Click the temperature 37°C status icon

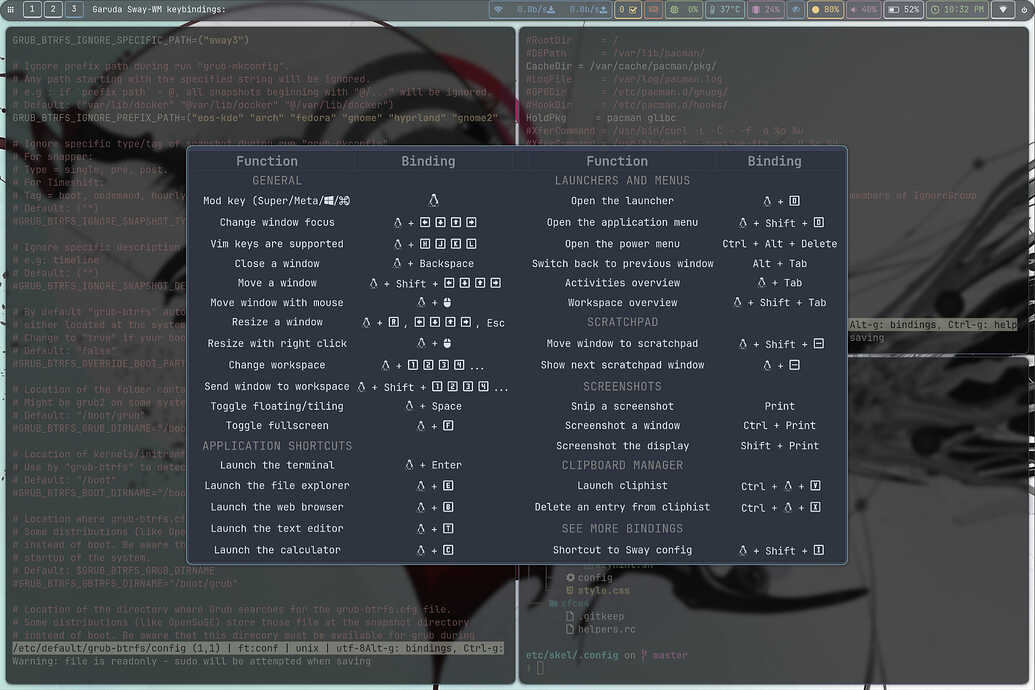pos(725,10)
